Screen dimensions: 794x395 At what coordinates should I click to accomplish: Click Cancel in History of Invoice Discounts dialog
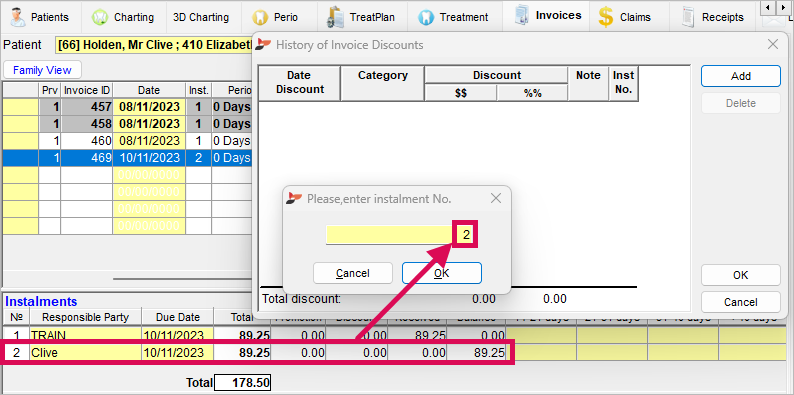(x=741, y=302)
